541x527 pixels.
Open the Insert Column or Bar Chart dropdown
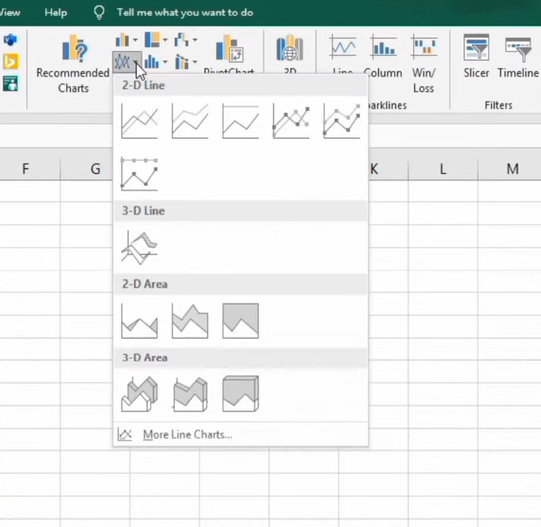click(x=126, y=40)
